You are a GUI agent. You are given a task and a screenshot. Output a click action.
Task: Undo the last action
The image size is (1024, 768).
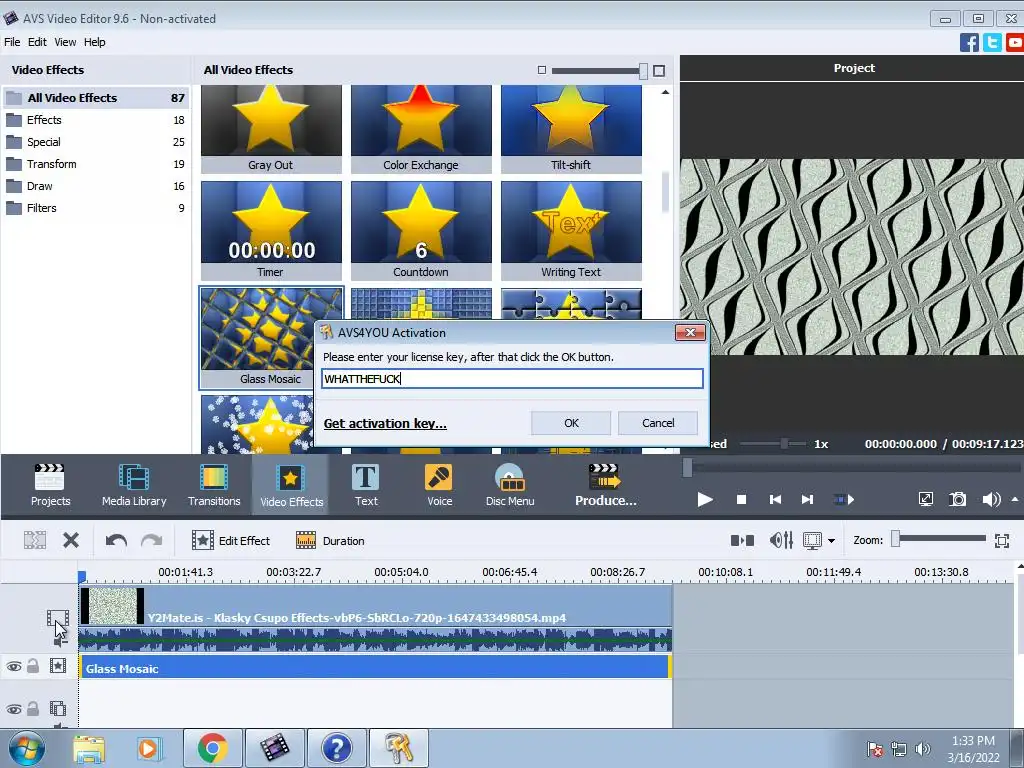pyautogui.click(x=116, y=540)
